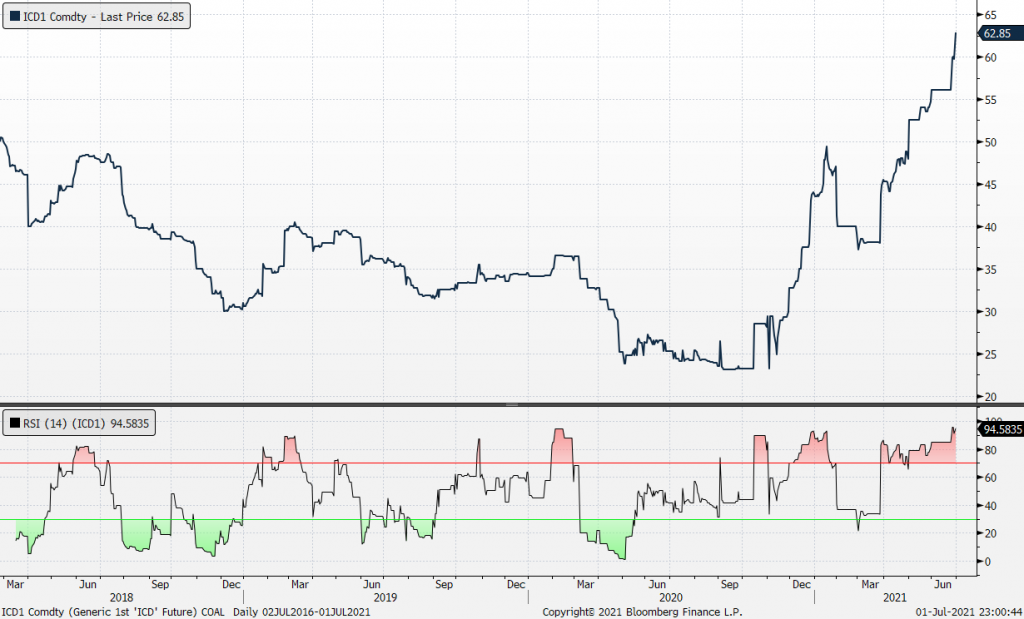Click the 80 RSI axis label

click(991, 450)
